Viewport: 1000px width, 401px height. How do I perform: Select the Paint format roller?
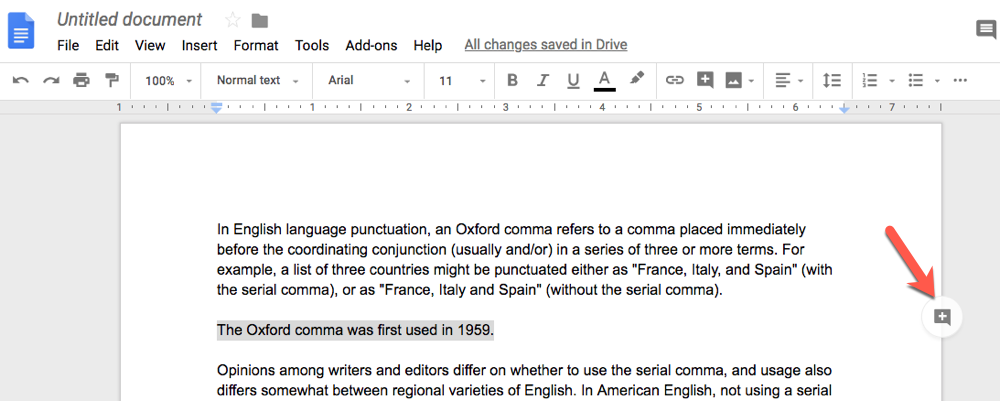coord(112,80)
